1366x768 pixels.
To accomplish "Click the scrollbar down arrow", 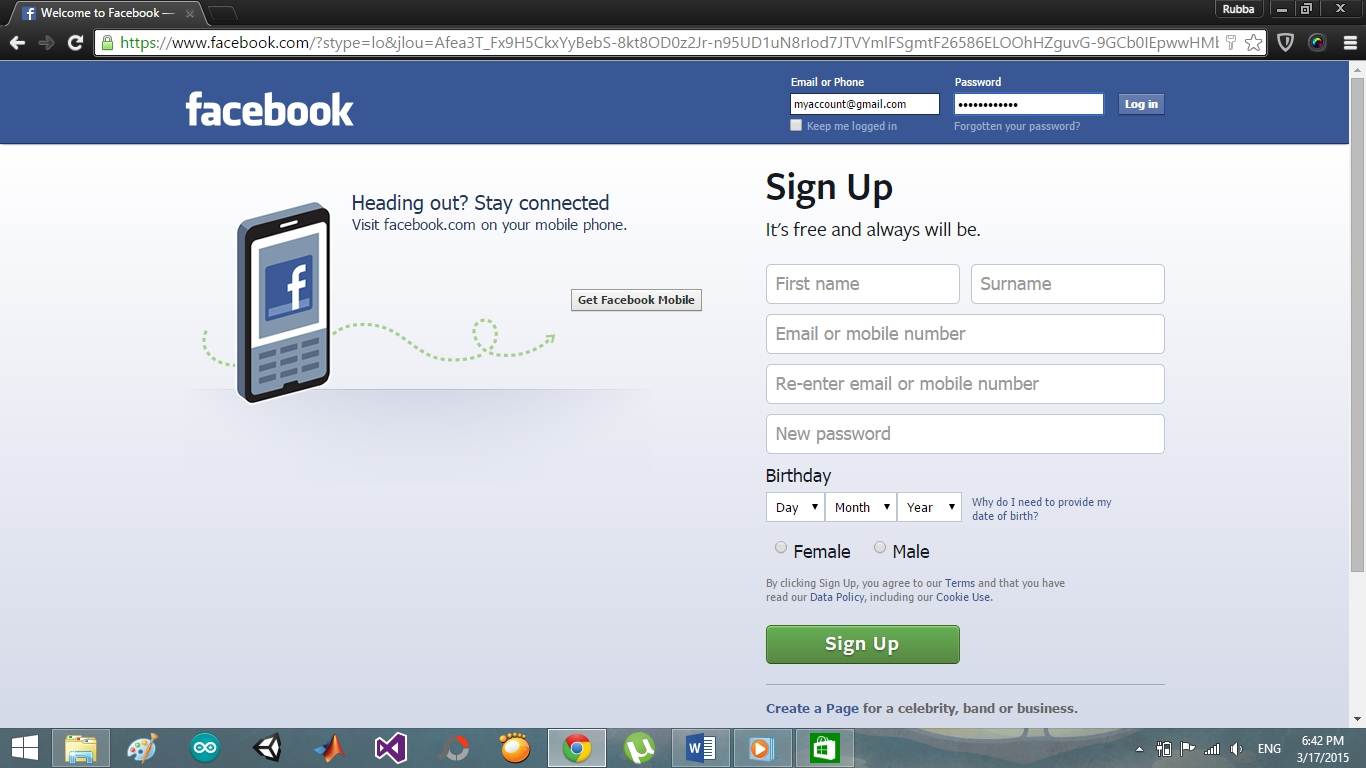I will pyautogui.click(x=1357, y=719).
